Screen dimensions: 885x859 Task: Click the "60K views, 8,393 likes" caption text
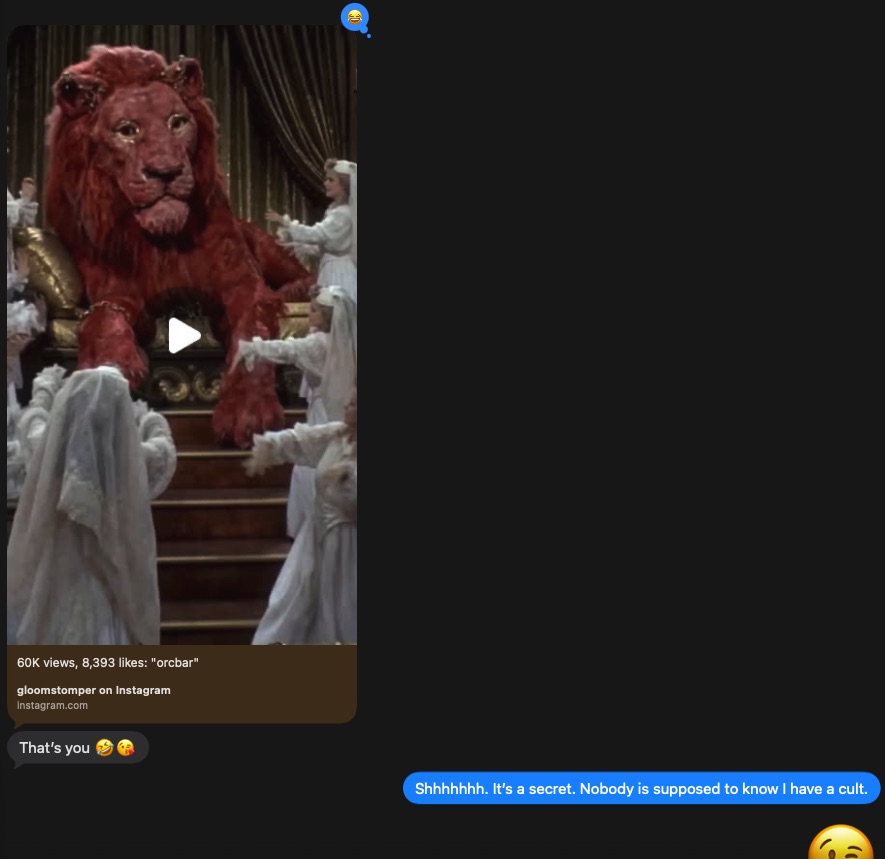click(x=108, y=663)
